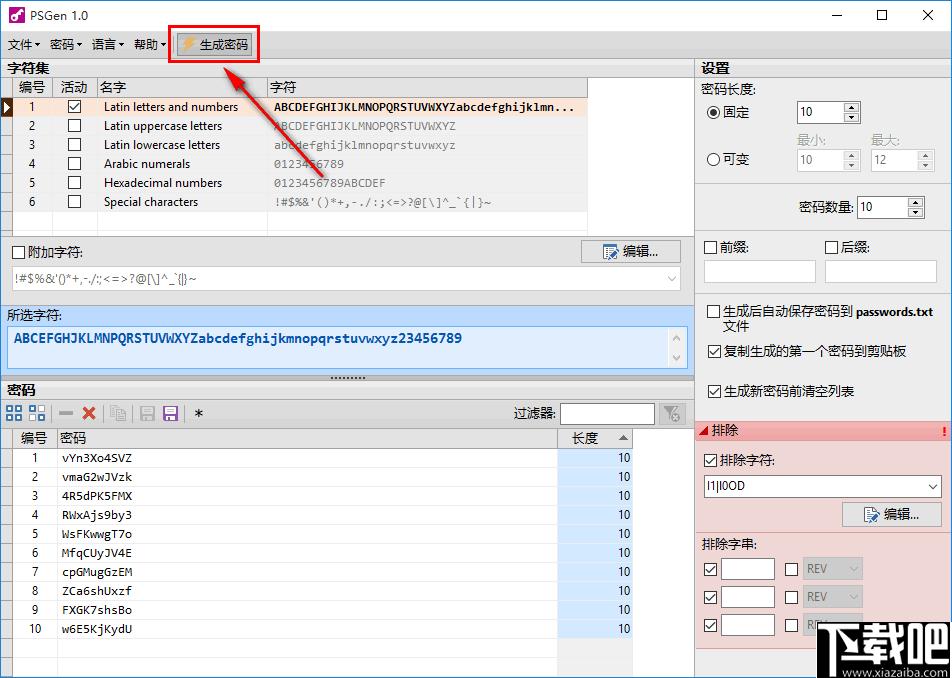952x678 pixels.
Task: Open the 帮助 menu
Action: [150, 44]
